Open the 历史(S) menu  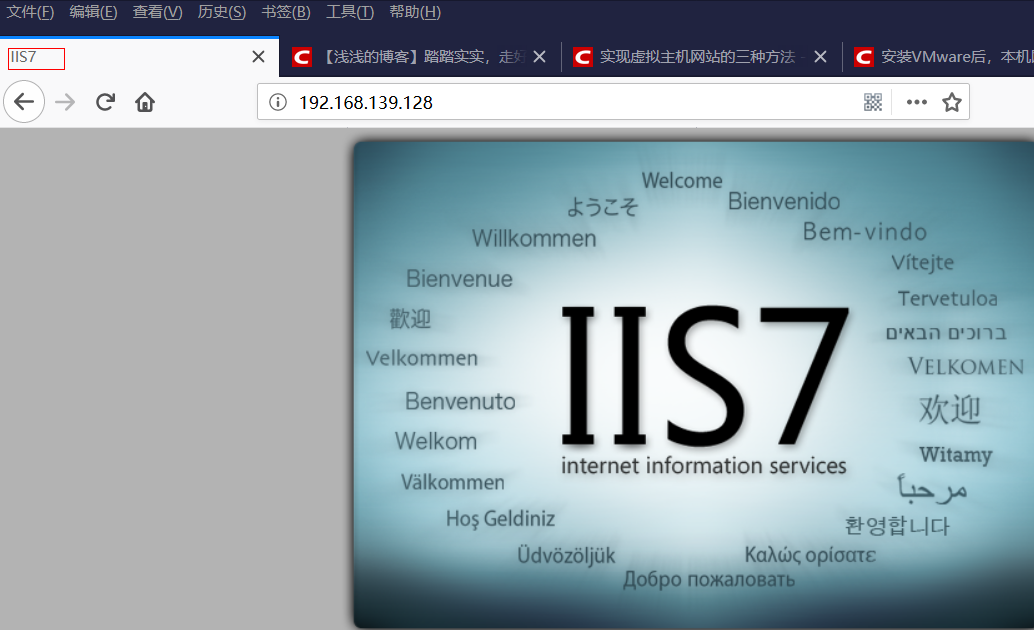pyautogui.click(x=222, y=12)
